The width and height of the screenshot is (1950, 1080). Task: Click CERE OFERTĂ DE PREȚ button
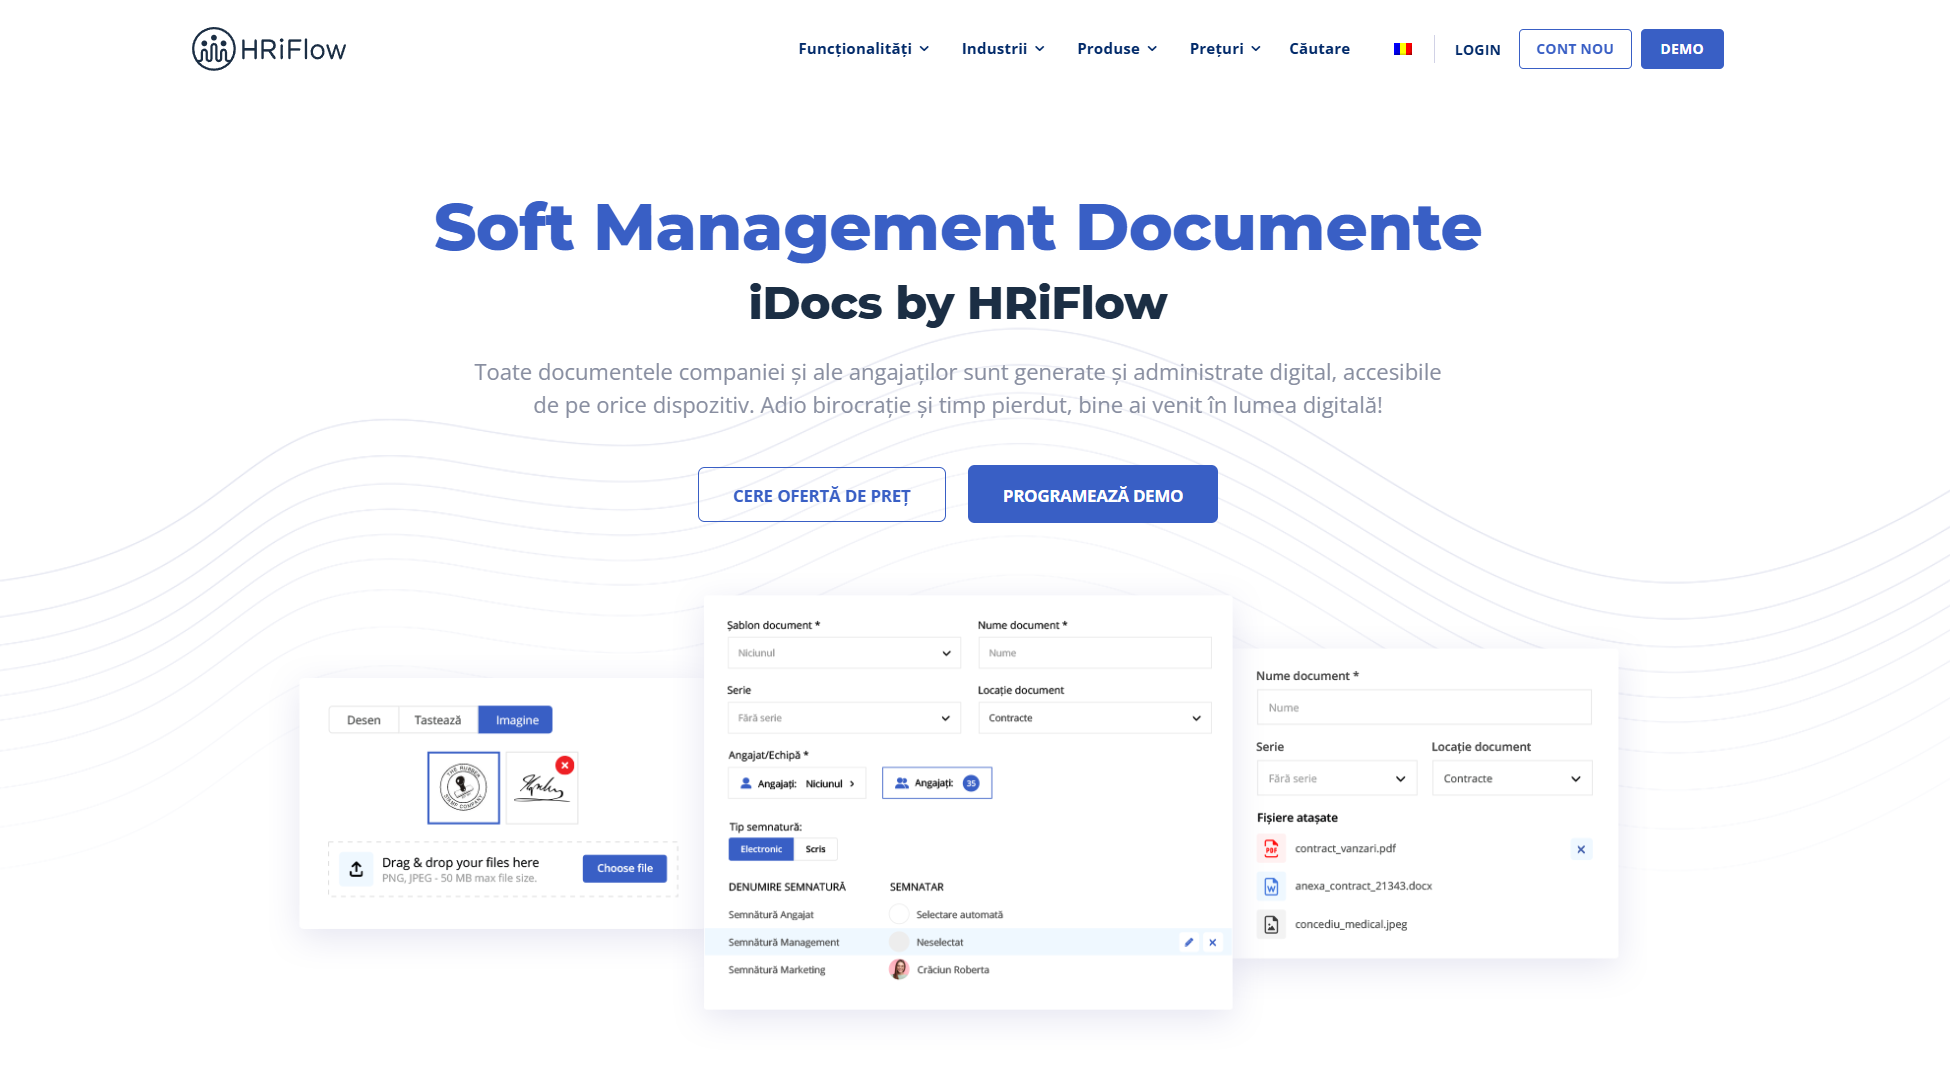[x=822, y=495]
